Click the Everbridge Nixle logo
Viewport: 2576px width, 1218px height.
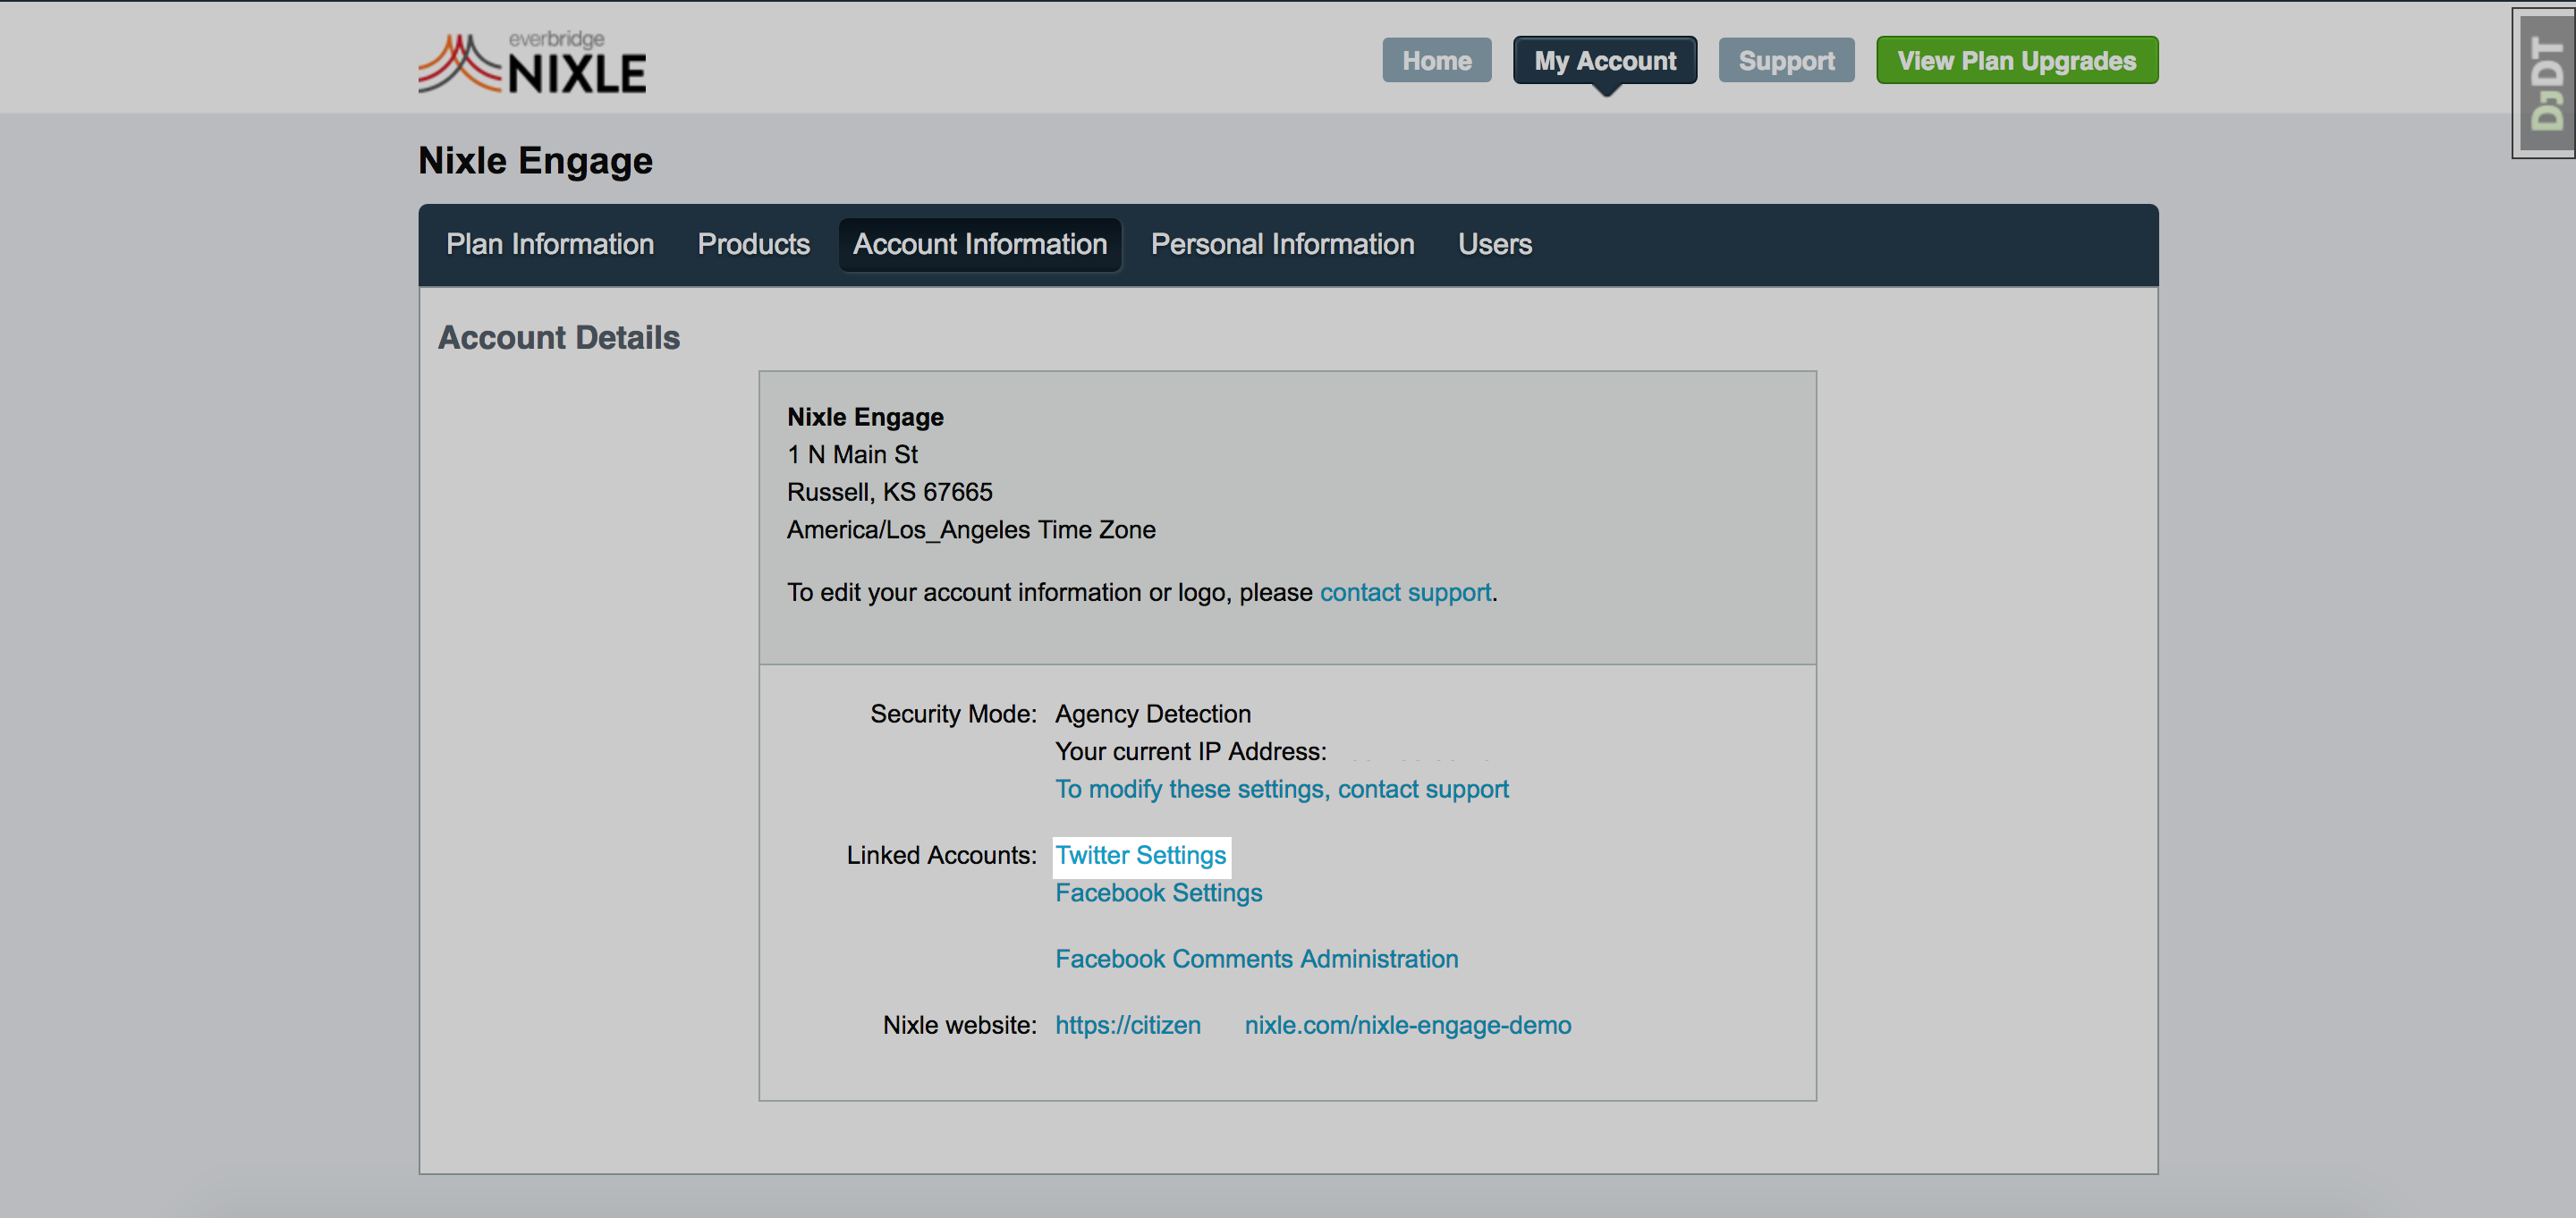(x=532, y=63)
